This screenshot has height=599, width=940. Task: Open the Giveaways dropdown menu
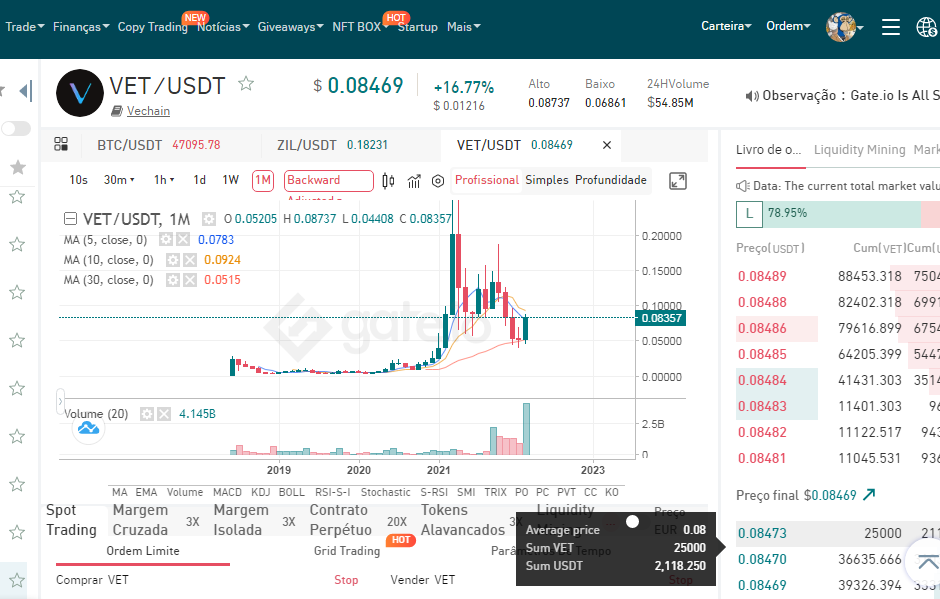click(x=290, y=27)
